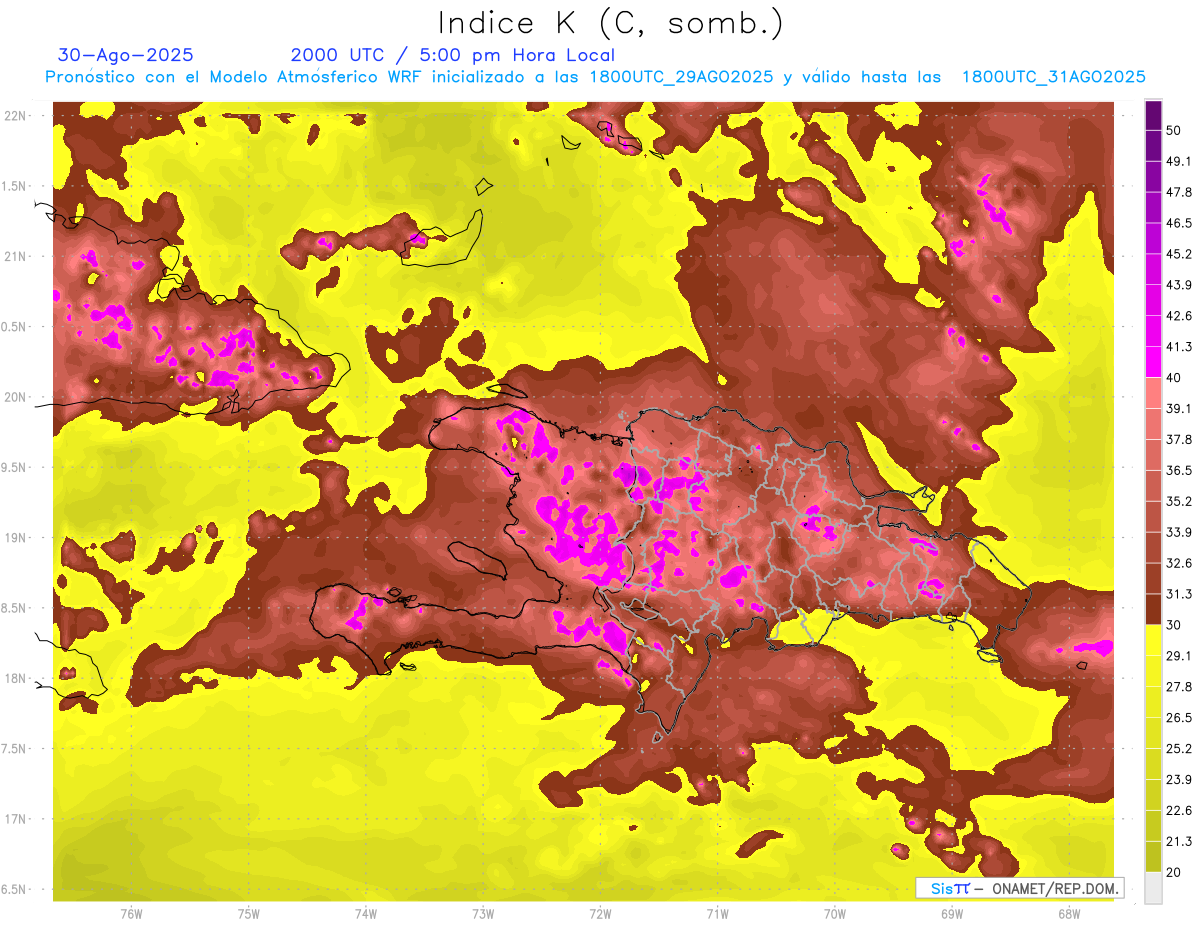Image resolution: width=1200 pixels, height=927 pixels.
Task: Click the colorbar value 33.9
Action: pyautogui.click(x=1178, y=532)
